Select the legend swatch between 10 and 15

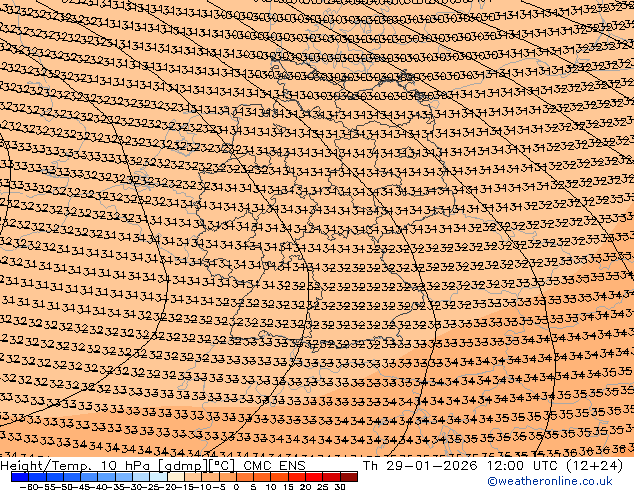[x=279, y=477]
